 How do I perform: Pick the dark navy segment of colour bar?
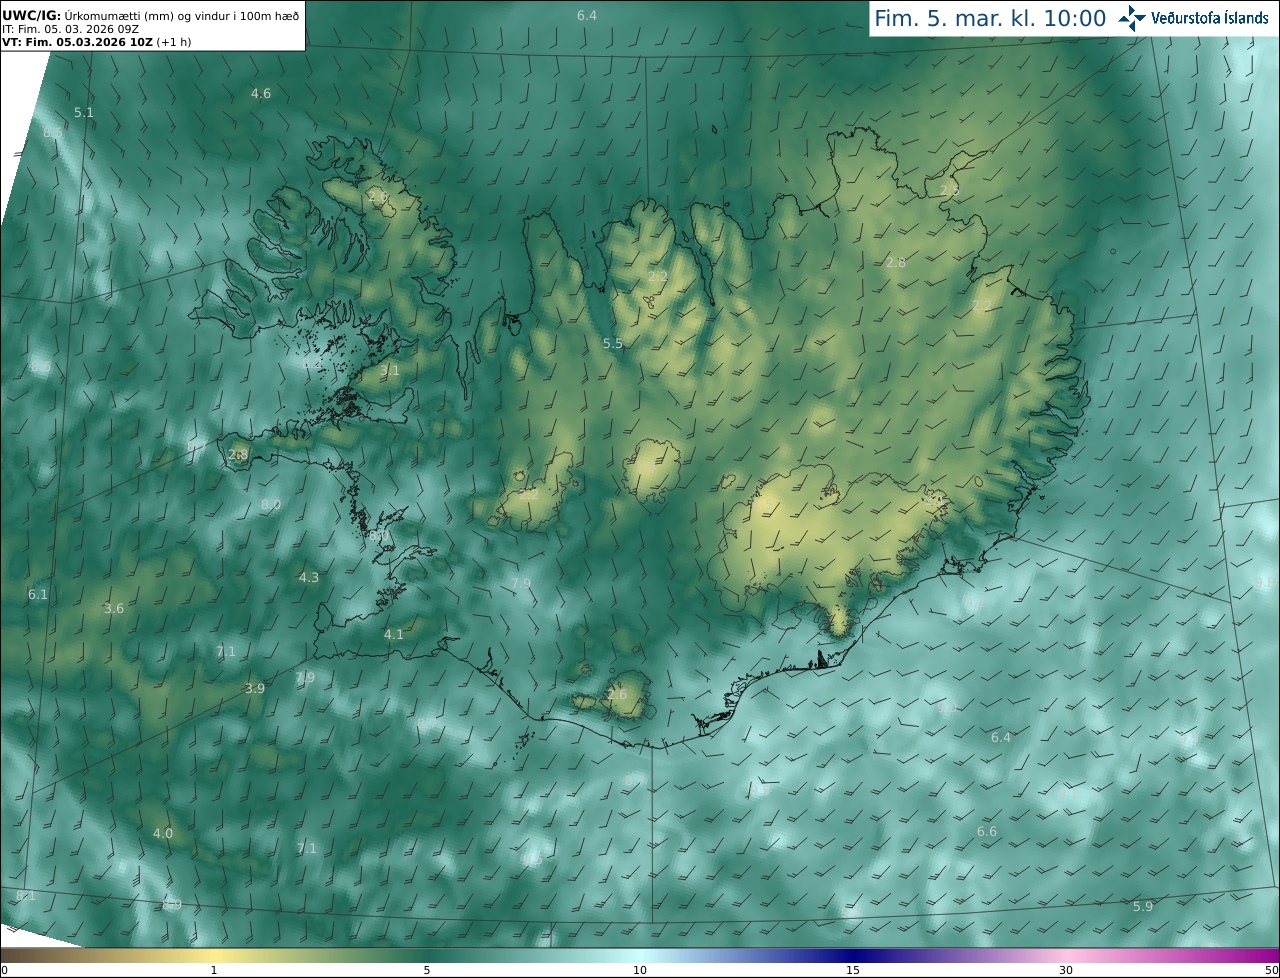pyautogui.click(x=855, y=955)
